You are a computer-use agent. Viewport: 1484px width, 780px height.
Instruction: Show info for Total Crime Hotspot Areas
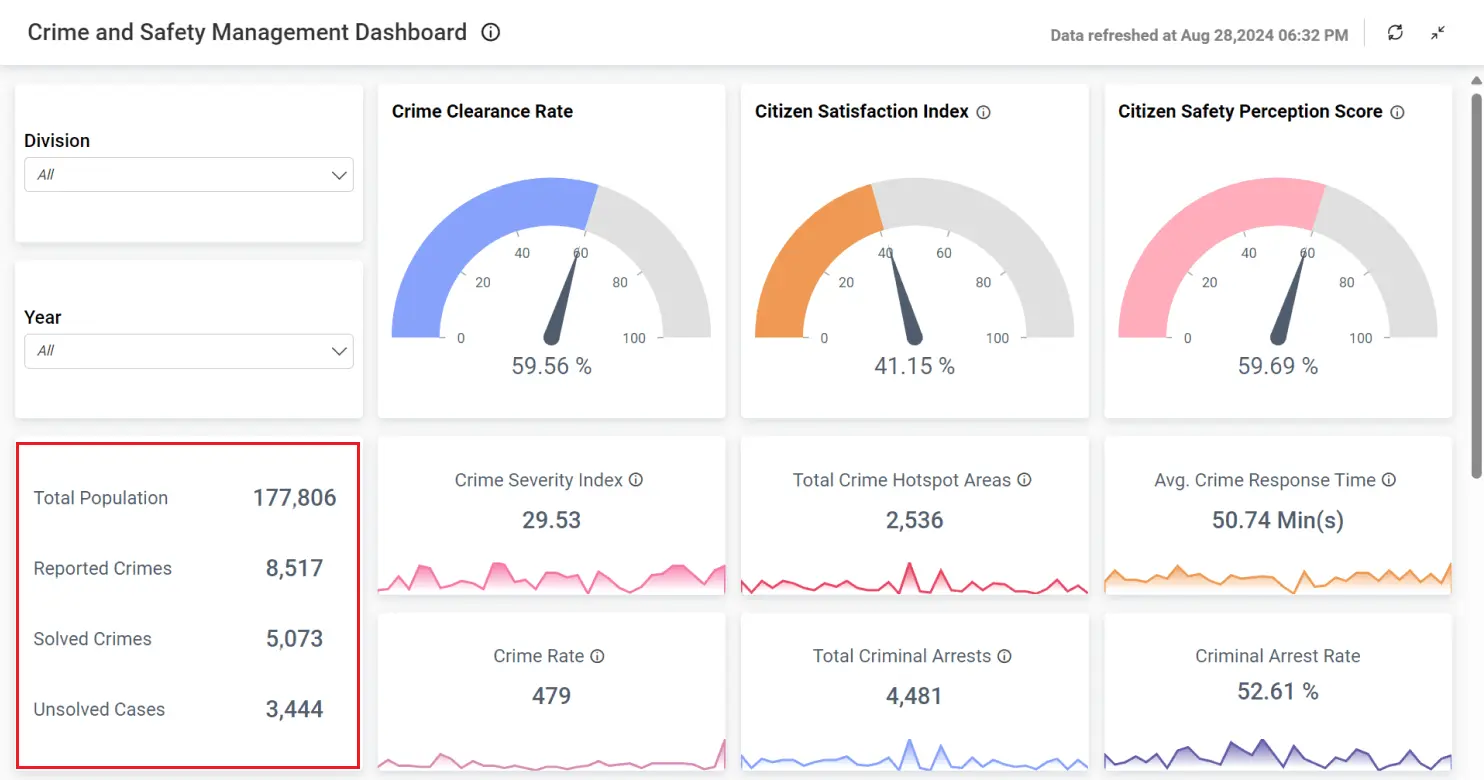[x=1024, y=480]
